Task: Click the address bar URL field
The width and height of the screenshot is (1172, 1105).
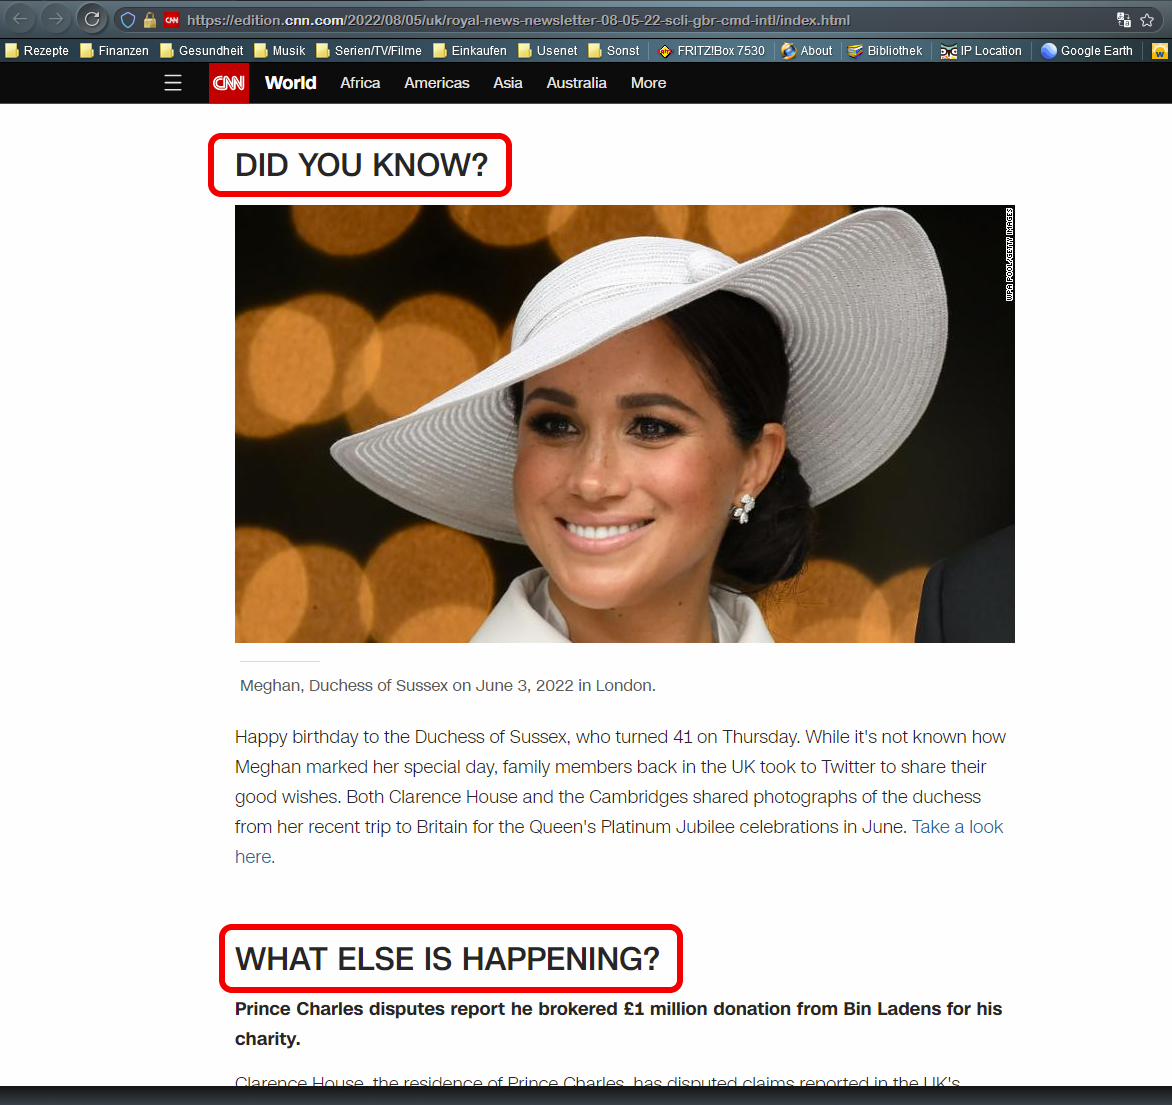Action: pos(600,20)
